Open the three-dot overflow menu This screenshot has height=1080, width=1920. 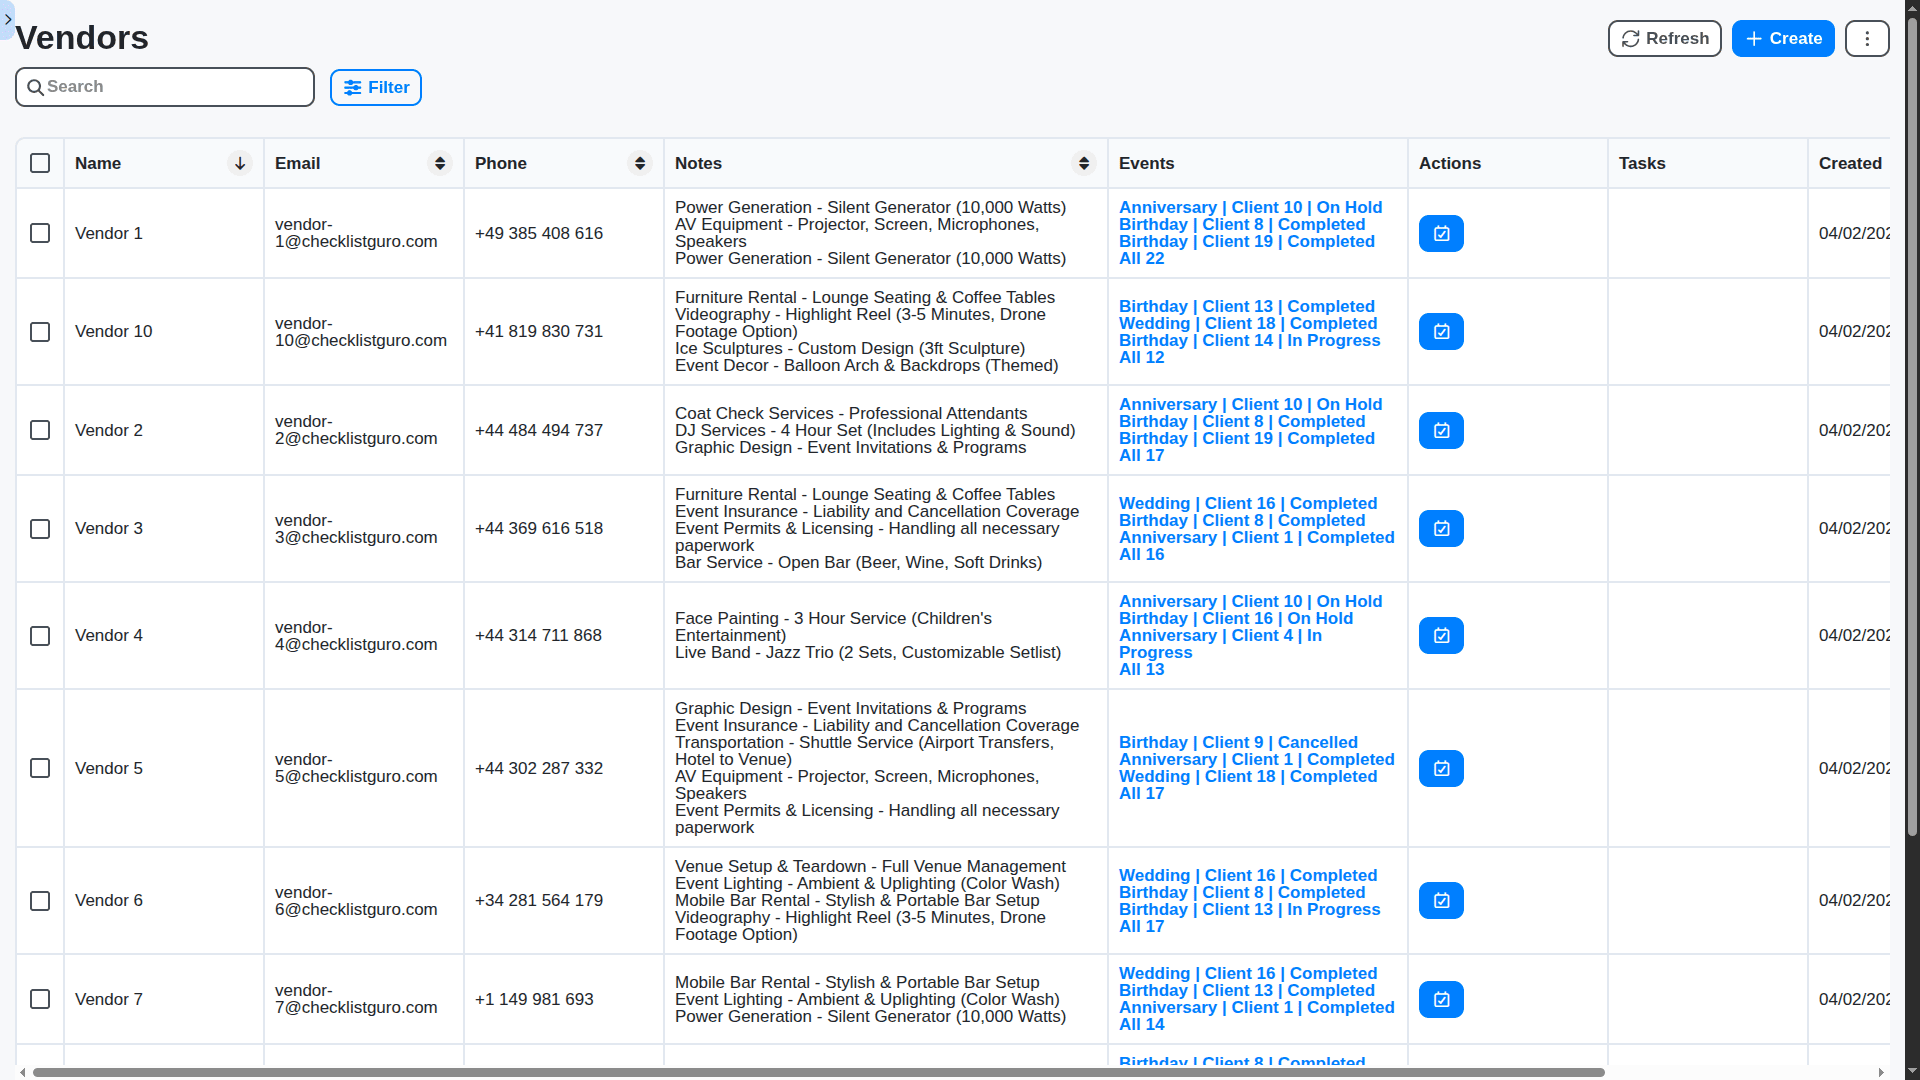[1866, 38]
